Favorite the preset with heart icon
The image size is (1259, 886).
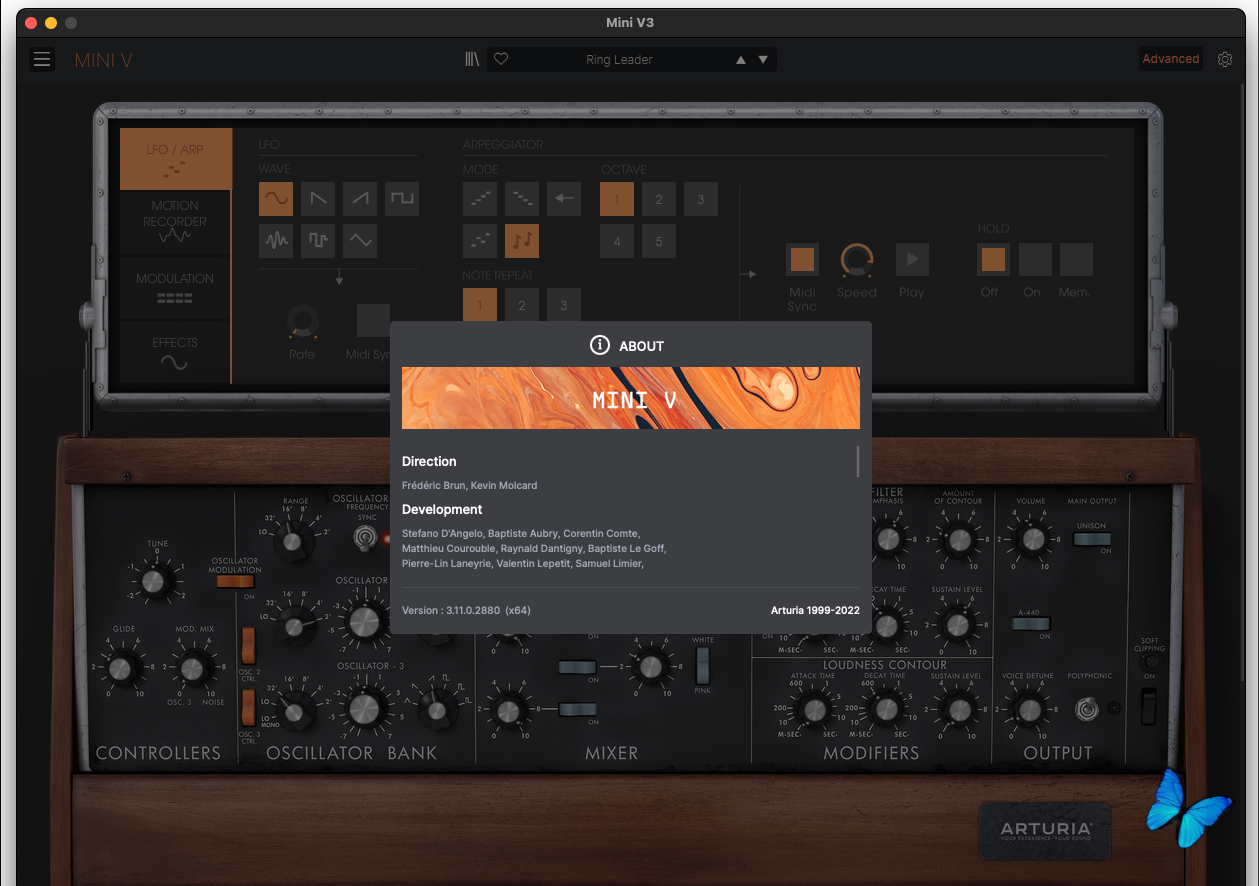click(502, 60)
